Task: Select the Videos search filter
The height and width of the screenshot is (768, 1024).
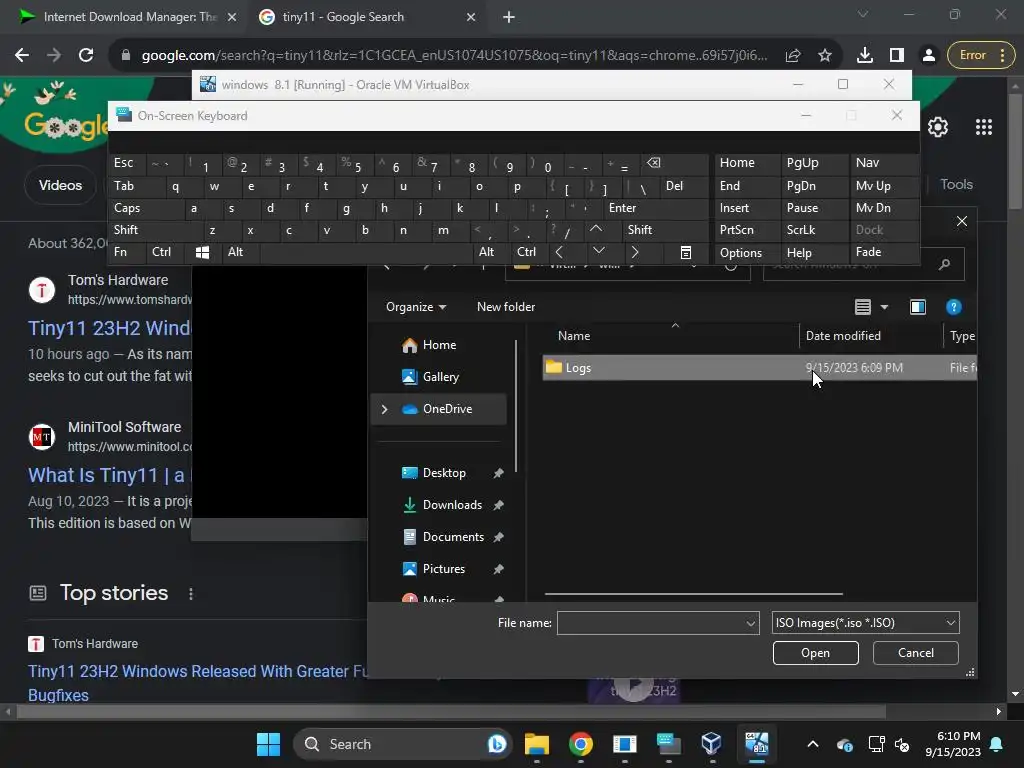Action: 60,185
